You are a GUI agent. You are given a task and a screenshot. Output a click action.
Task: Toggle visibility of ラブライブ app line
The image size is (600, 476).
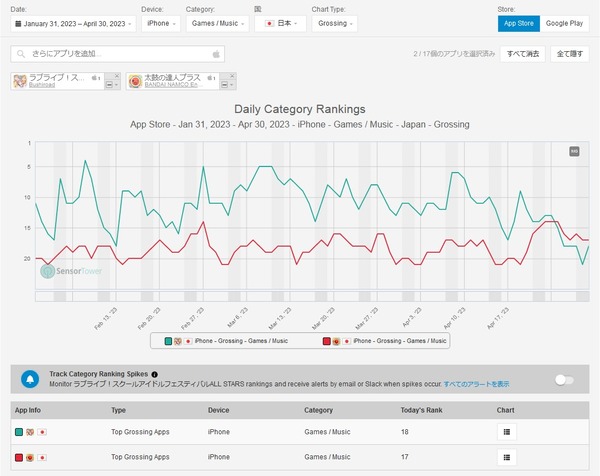pyautogui.click(x=109, y=85)
